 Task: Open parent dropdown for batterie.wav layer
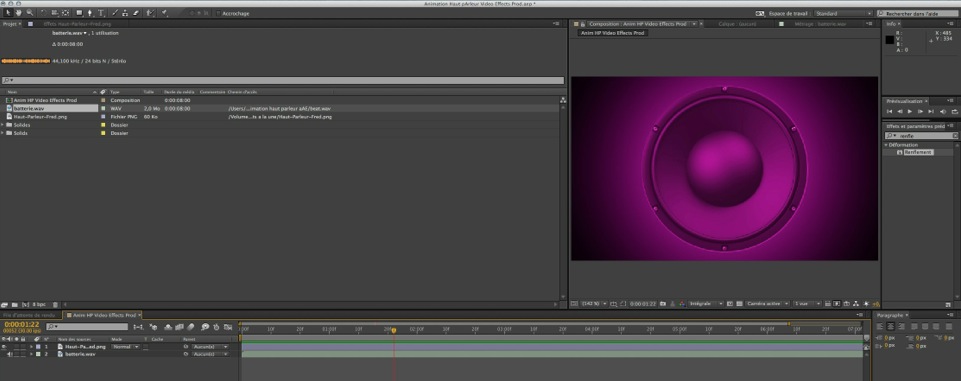tap(210, 354)
